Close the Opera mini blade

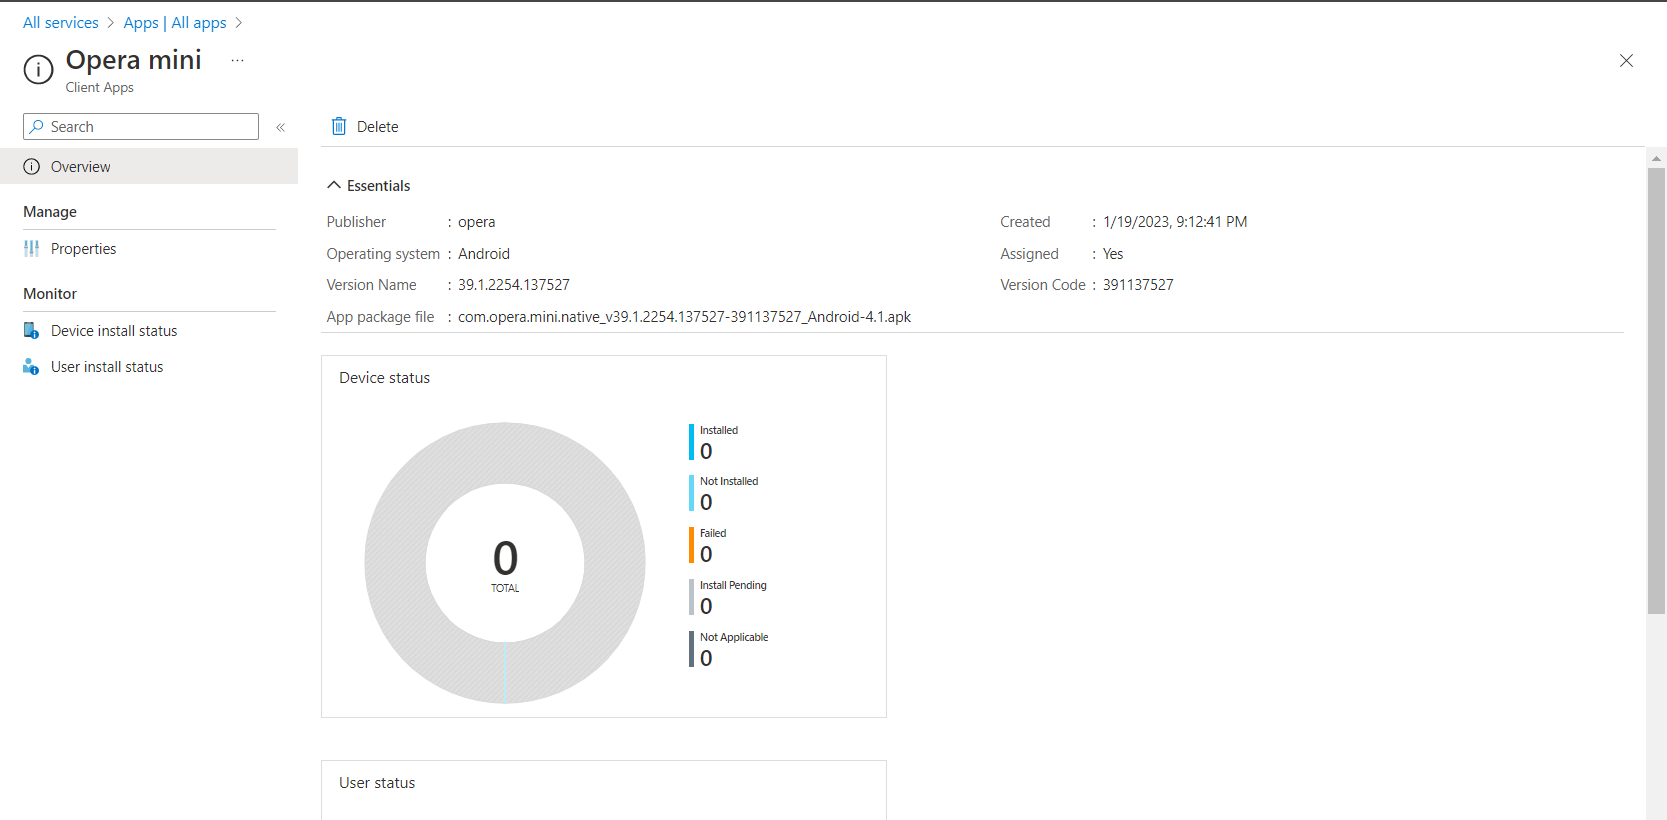coord(1626,61)
